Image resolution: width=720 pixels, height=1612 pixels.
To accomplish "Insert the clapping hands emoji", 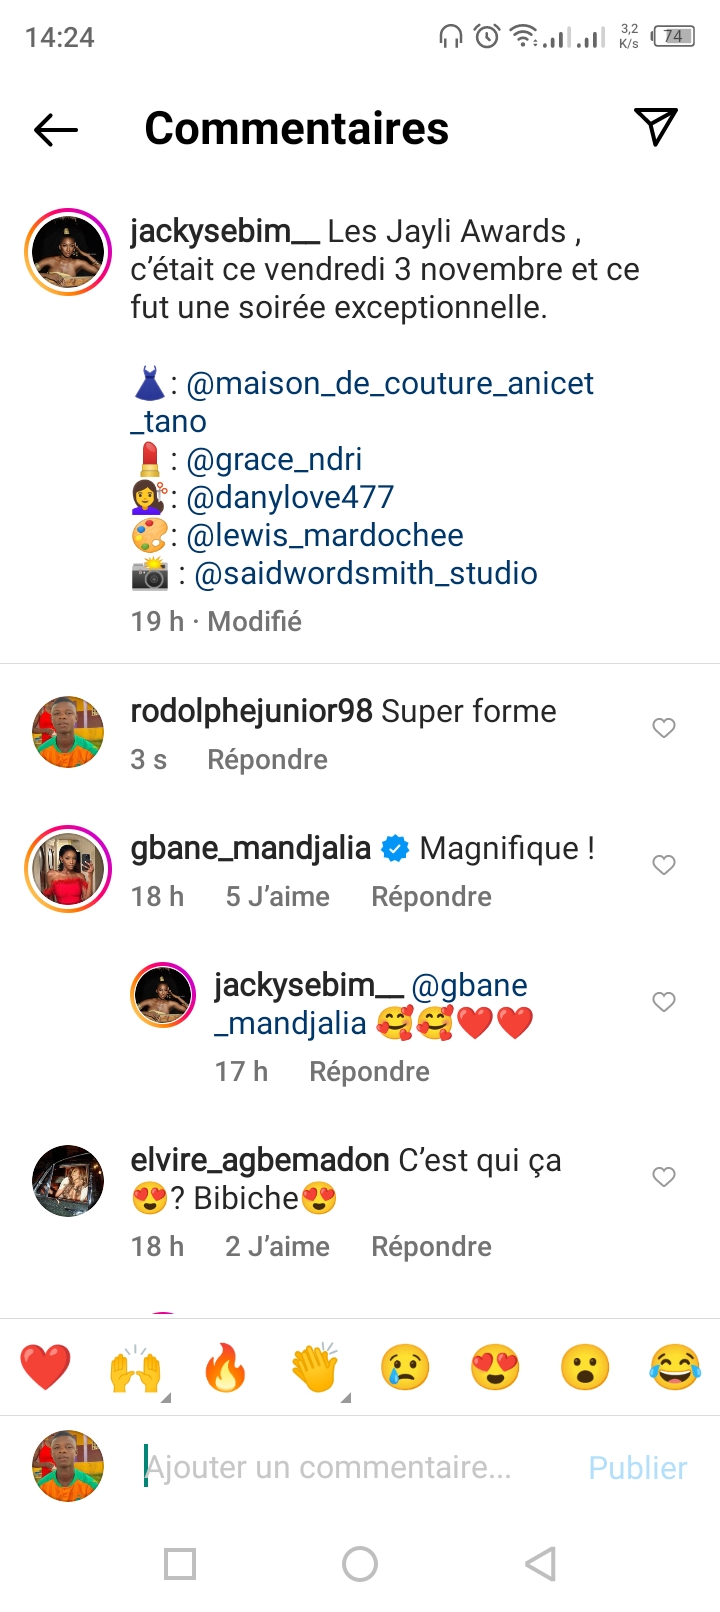I will coord(315,1367).
